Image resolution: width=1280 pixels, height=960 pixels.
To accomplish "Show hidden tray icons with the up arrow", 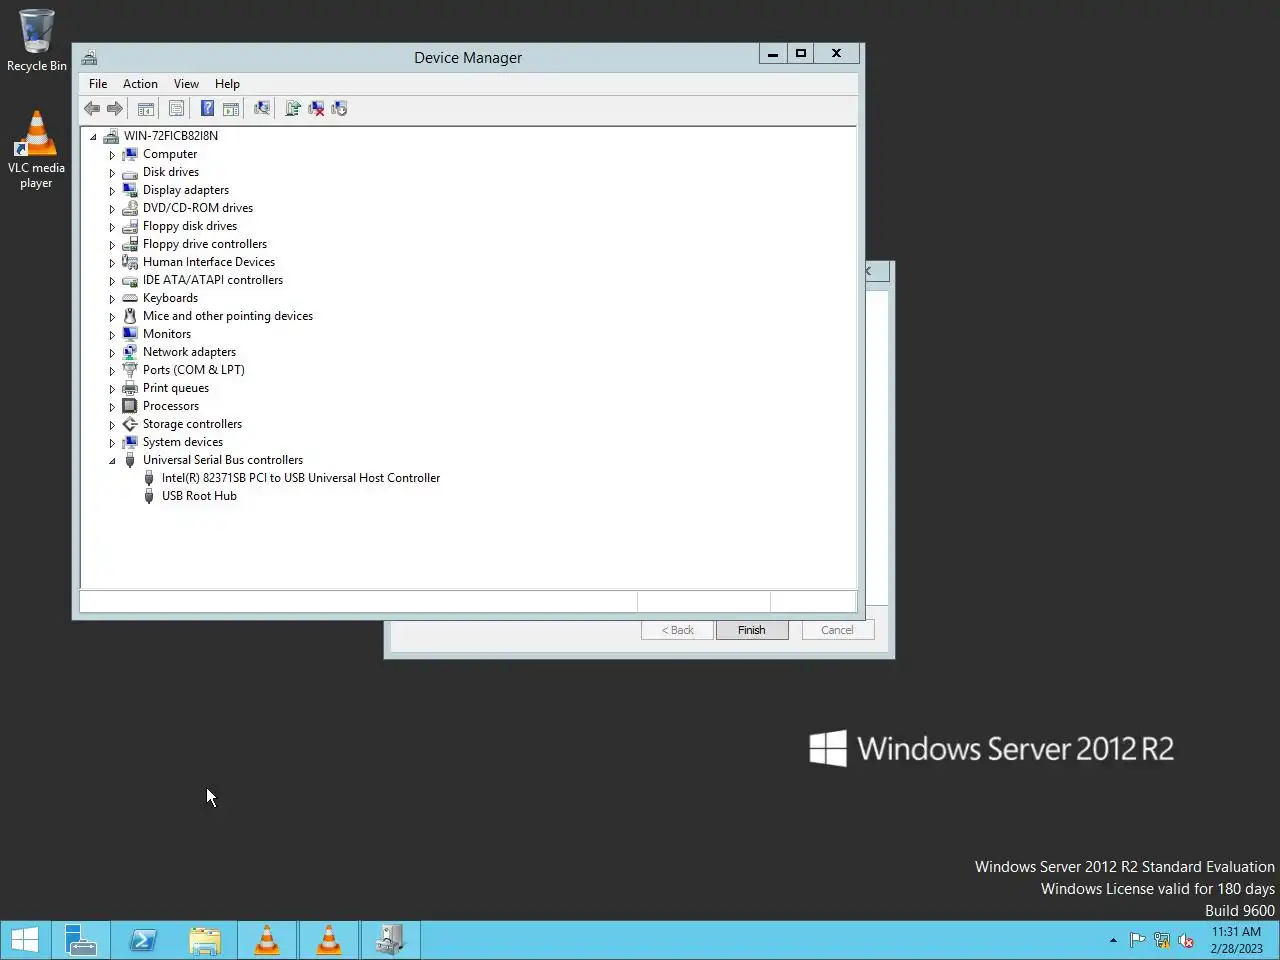I will [x=1113, y=940].
